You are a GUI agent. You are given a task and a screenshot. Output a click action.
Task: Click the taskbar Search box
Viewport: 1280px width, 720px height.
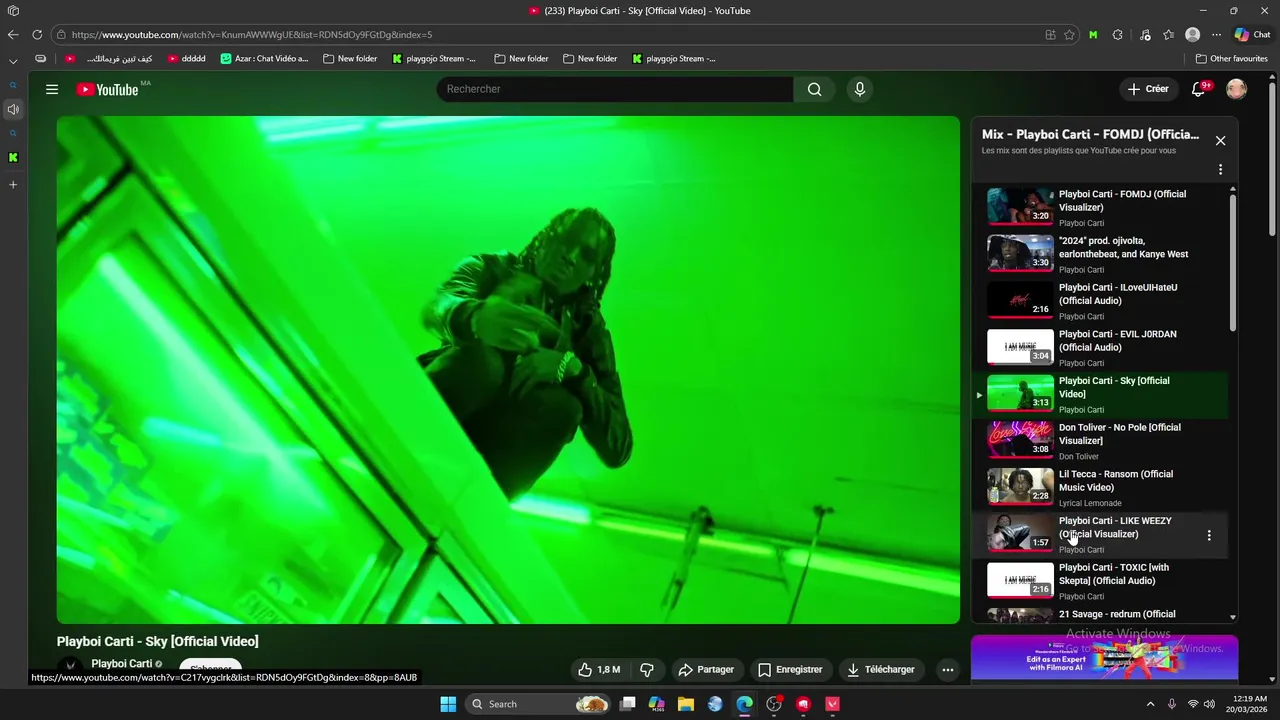538,704
